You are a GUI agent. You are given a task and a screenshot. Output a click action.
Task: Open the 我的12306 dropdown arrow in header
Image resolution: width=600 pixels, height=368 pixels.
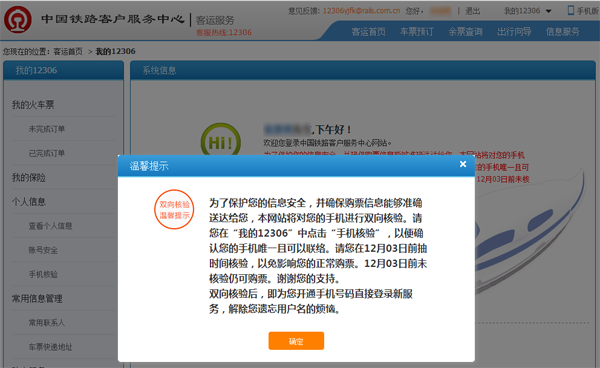(548, 11)
